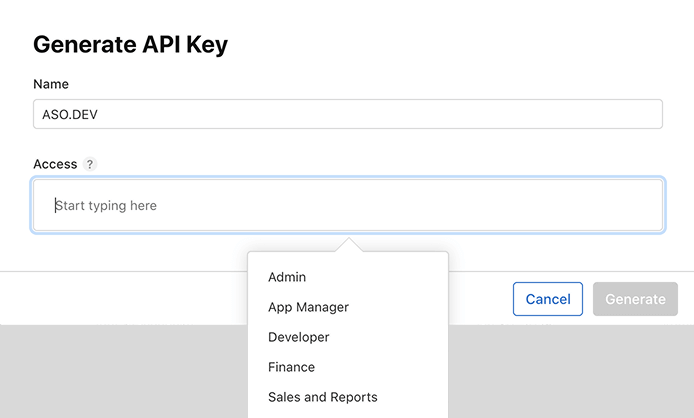Click the Access field label

click(55, 164)
